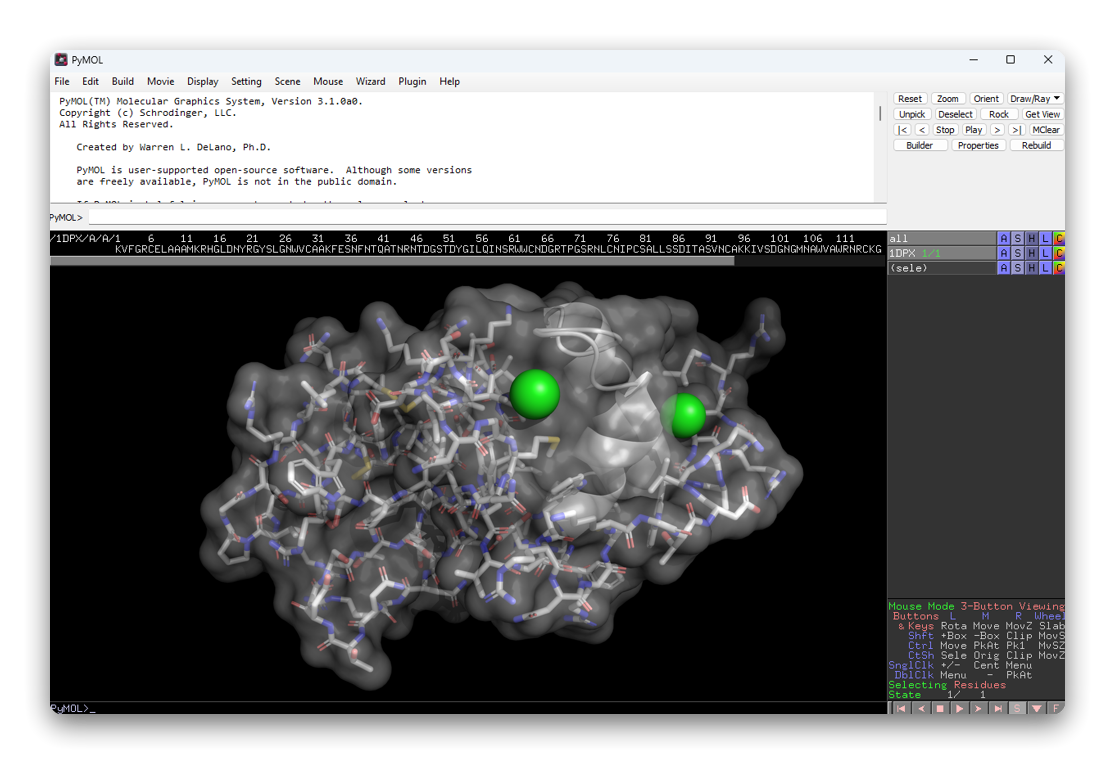Toggle visibility of the 1DPX object
This screenshot has height=764, width=1115.
[941, 253]
